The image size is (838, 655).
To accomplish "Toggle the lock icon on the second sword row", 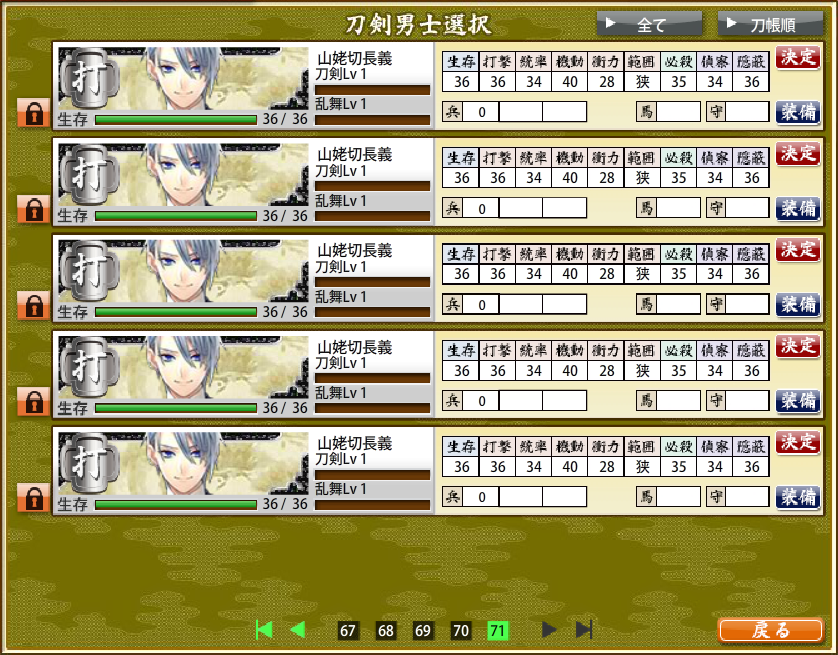I will pyautogui.click(x=34, y=209).
